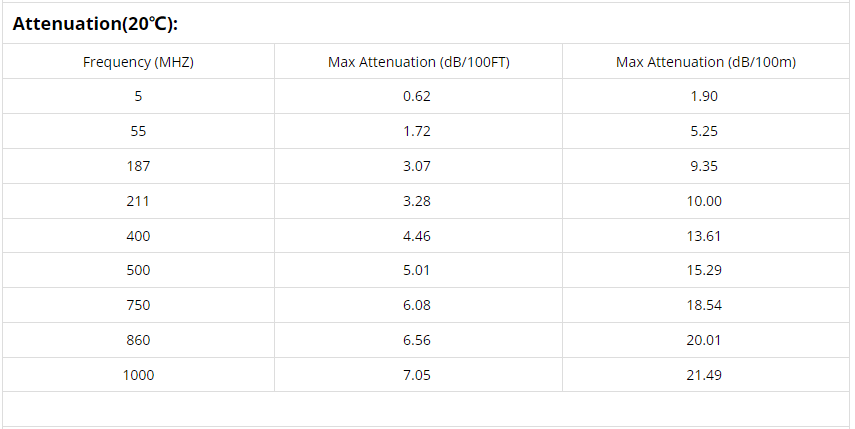Select the 1.90 value cell
Screen dimensions: 855x429
click(705, 97)
